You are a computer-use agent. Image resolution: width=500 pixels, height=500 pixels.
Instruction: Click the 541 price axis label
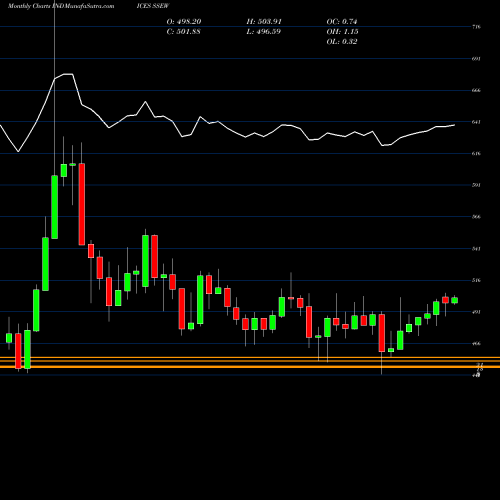(476, 249)
